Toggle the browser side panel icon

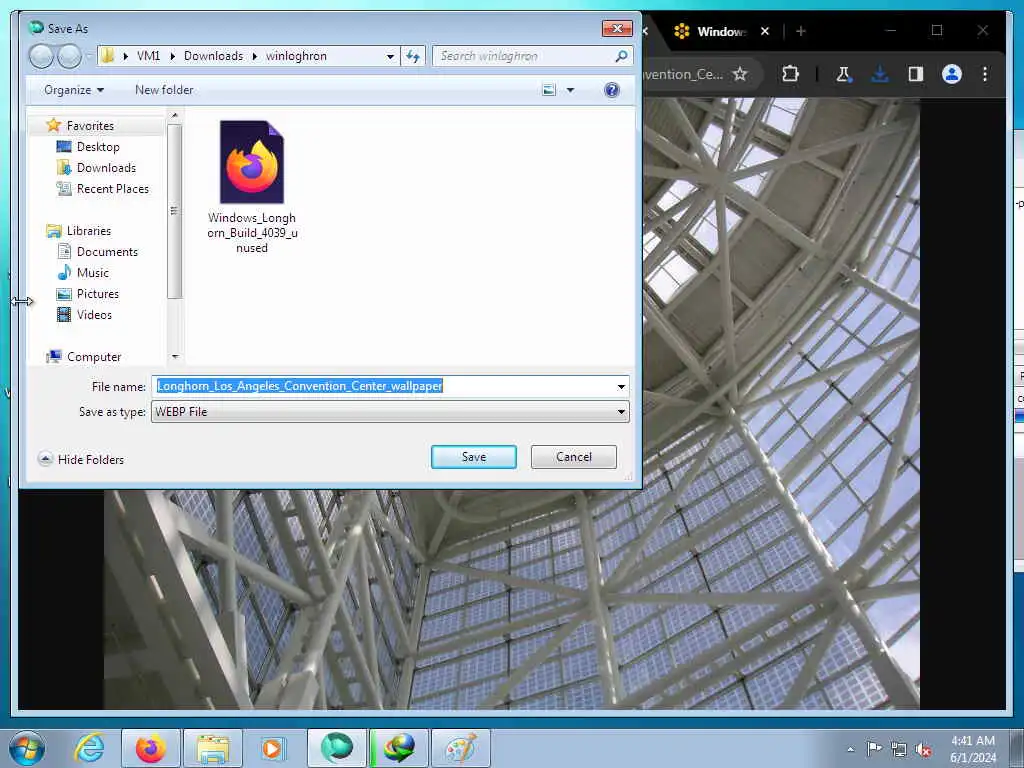coord(916,74)
